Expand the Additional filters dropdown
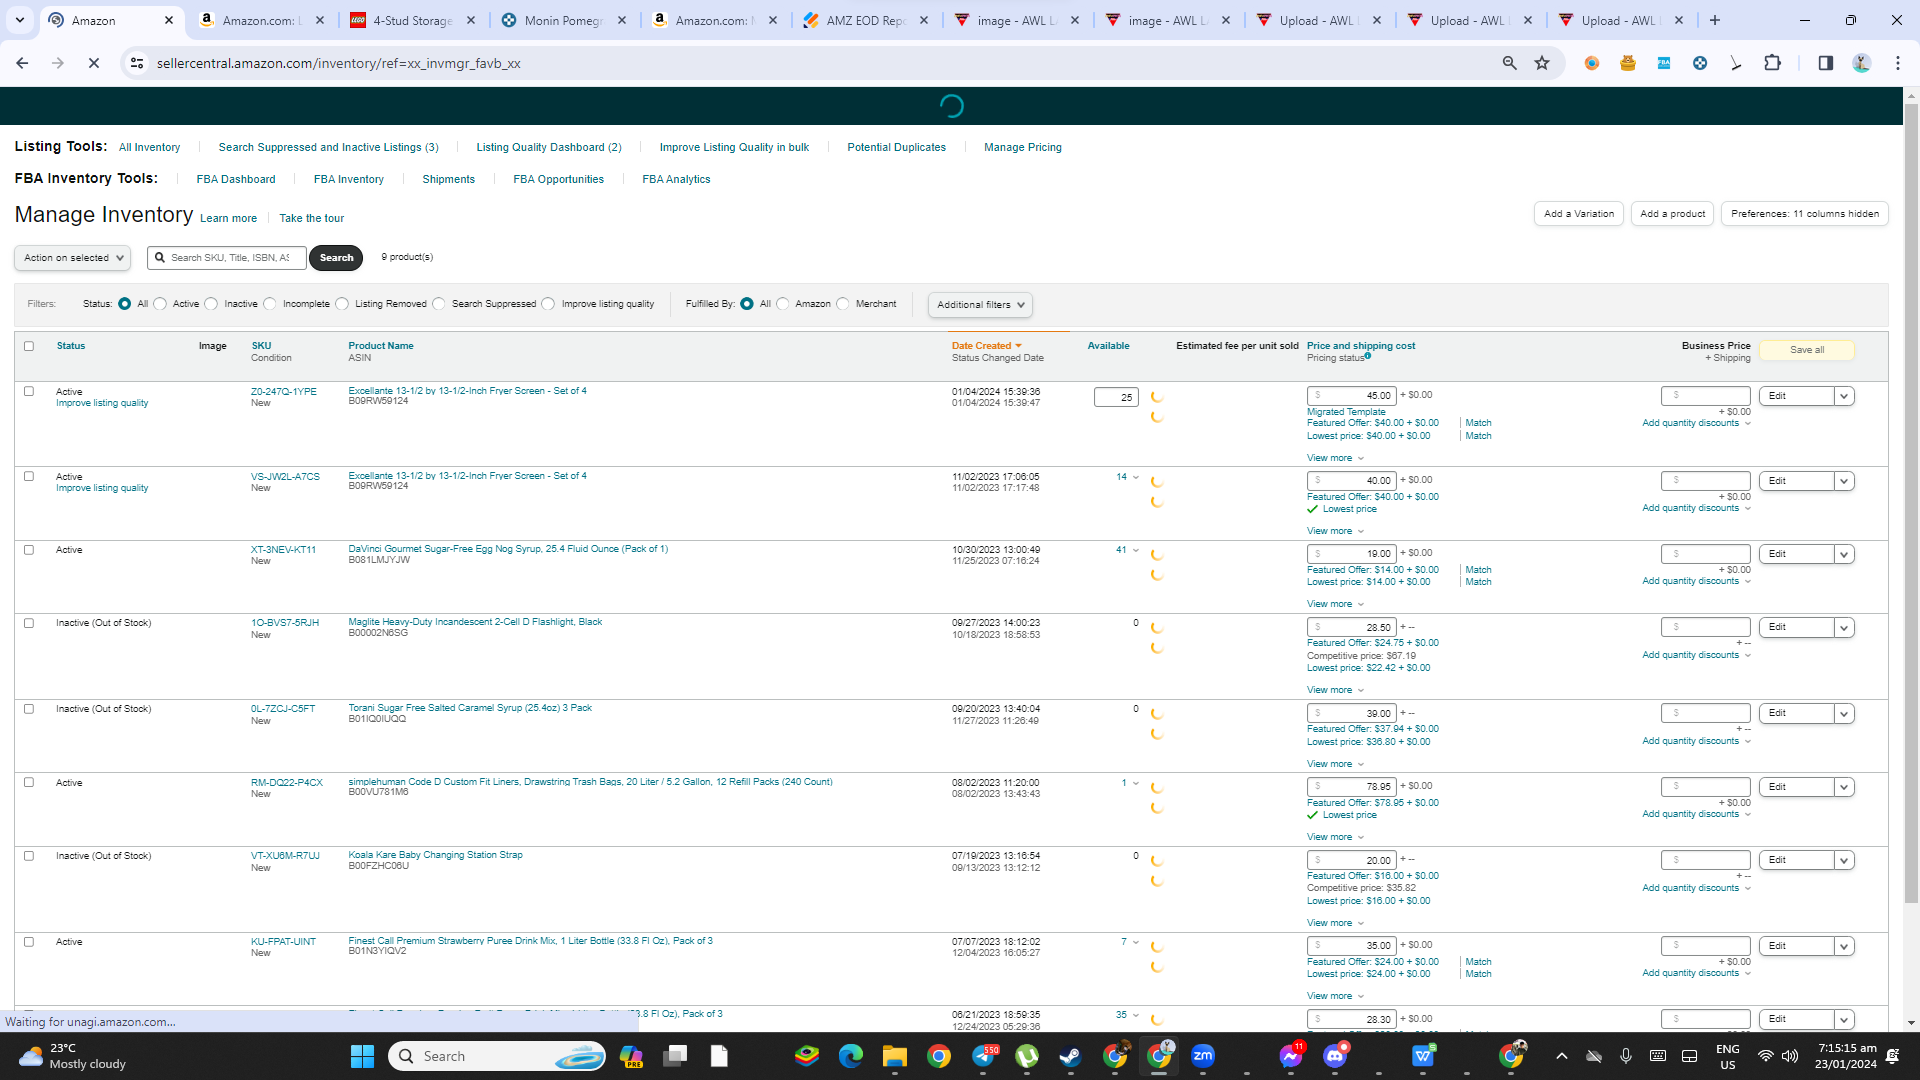 [x=980, y=305]
